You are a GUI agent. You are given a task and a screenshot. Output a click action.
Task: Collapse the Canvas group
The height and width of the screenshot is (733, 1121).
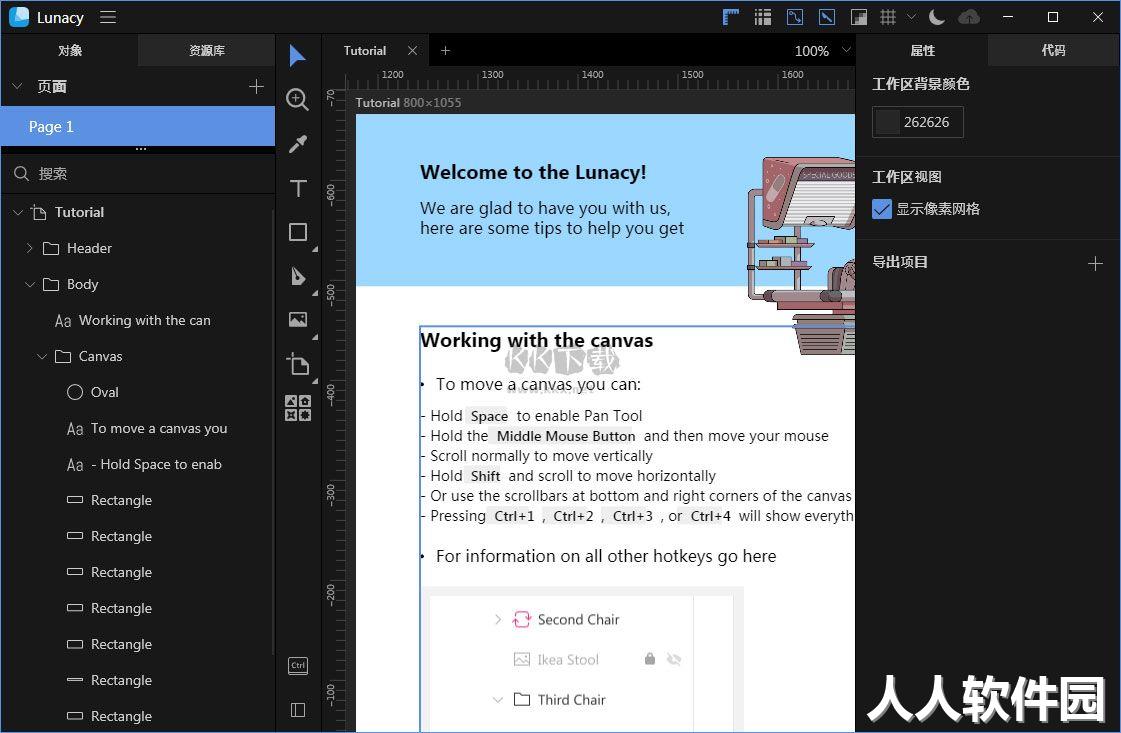41,356
